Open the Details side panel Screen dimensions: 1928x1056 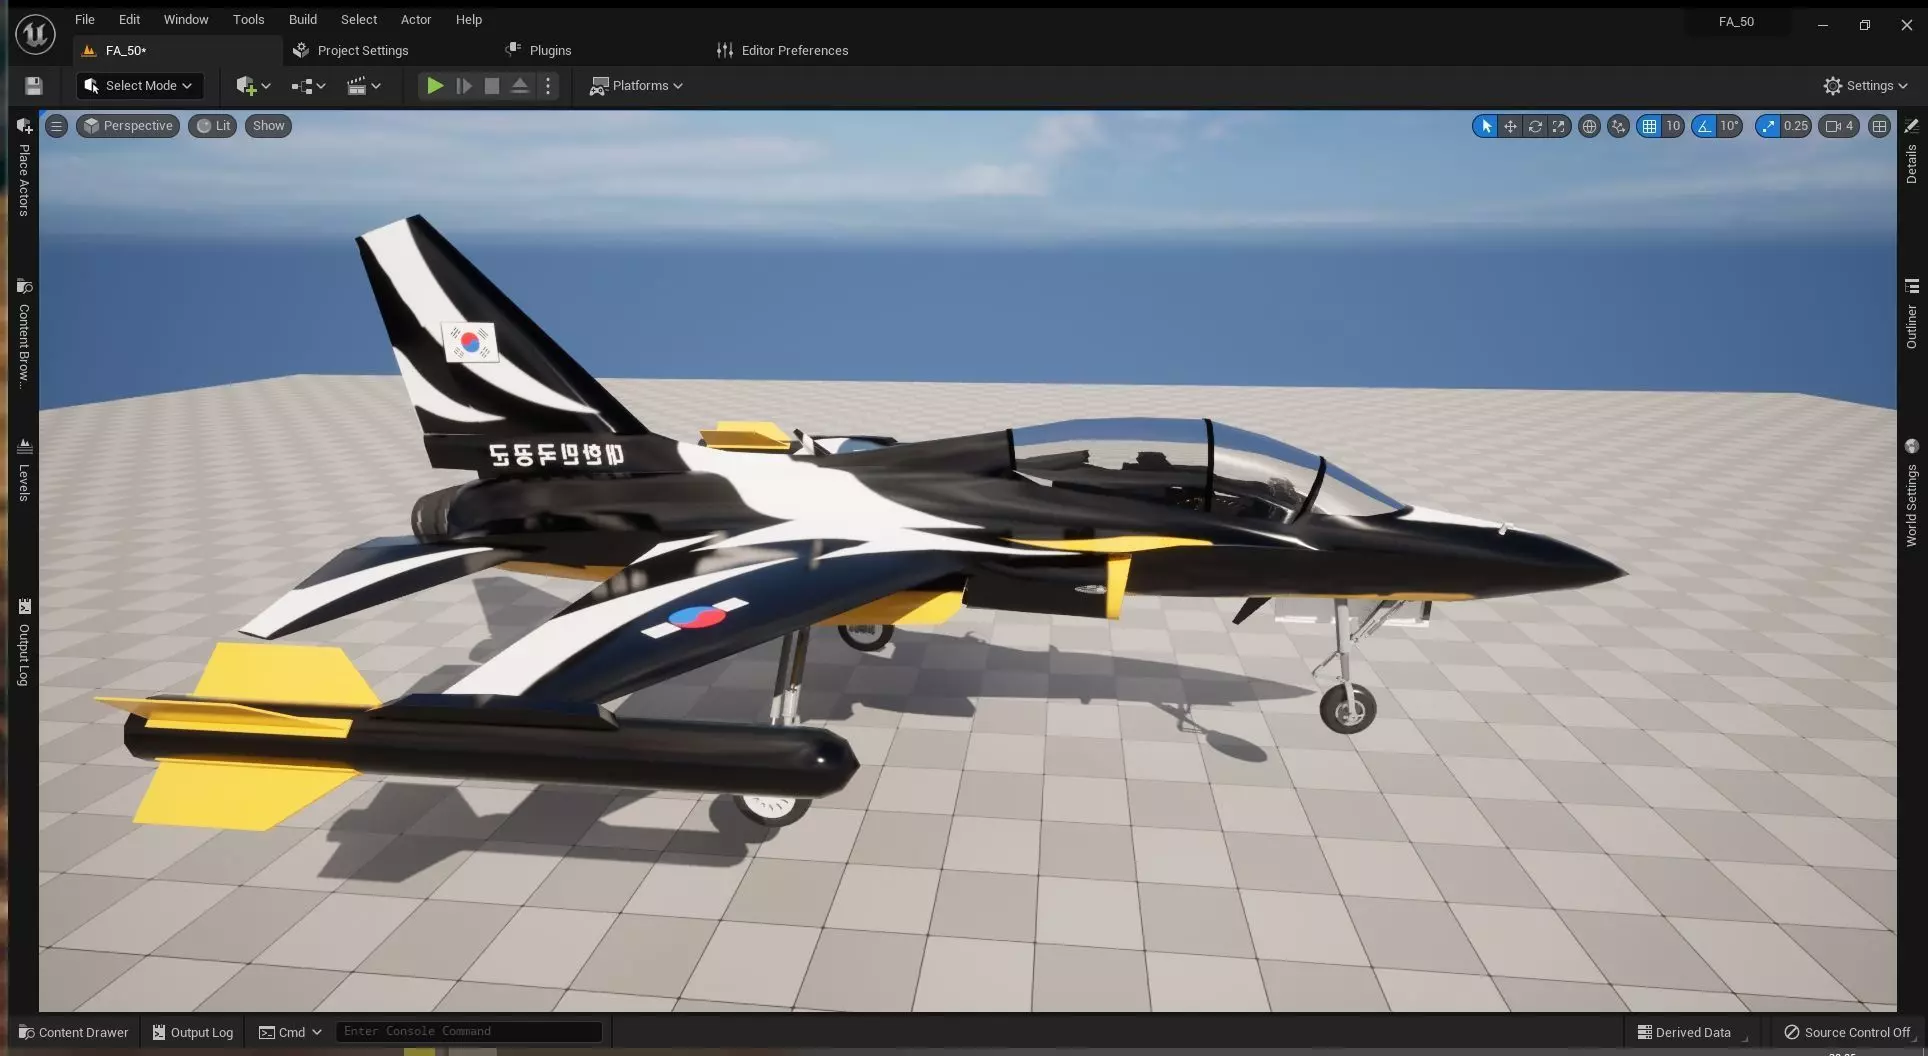click(1911, 152)
